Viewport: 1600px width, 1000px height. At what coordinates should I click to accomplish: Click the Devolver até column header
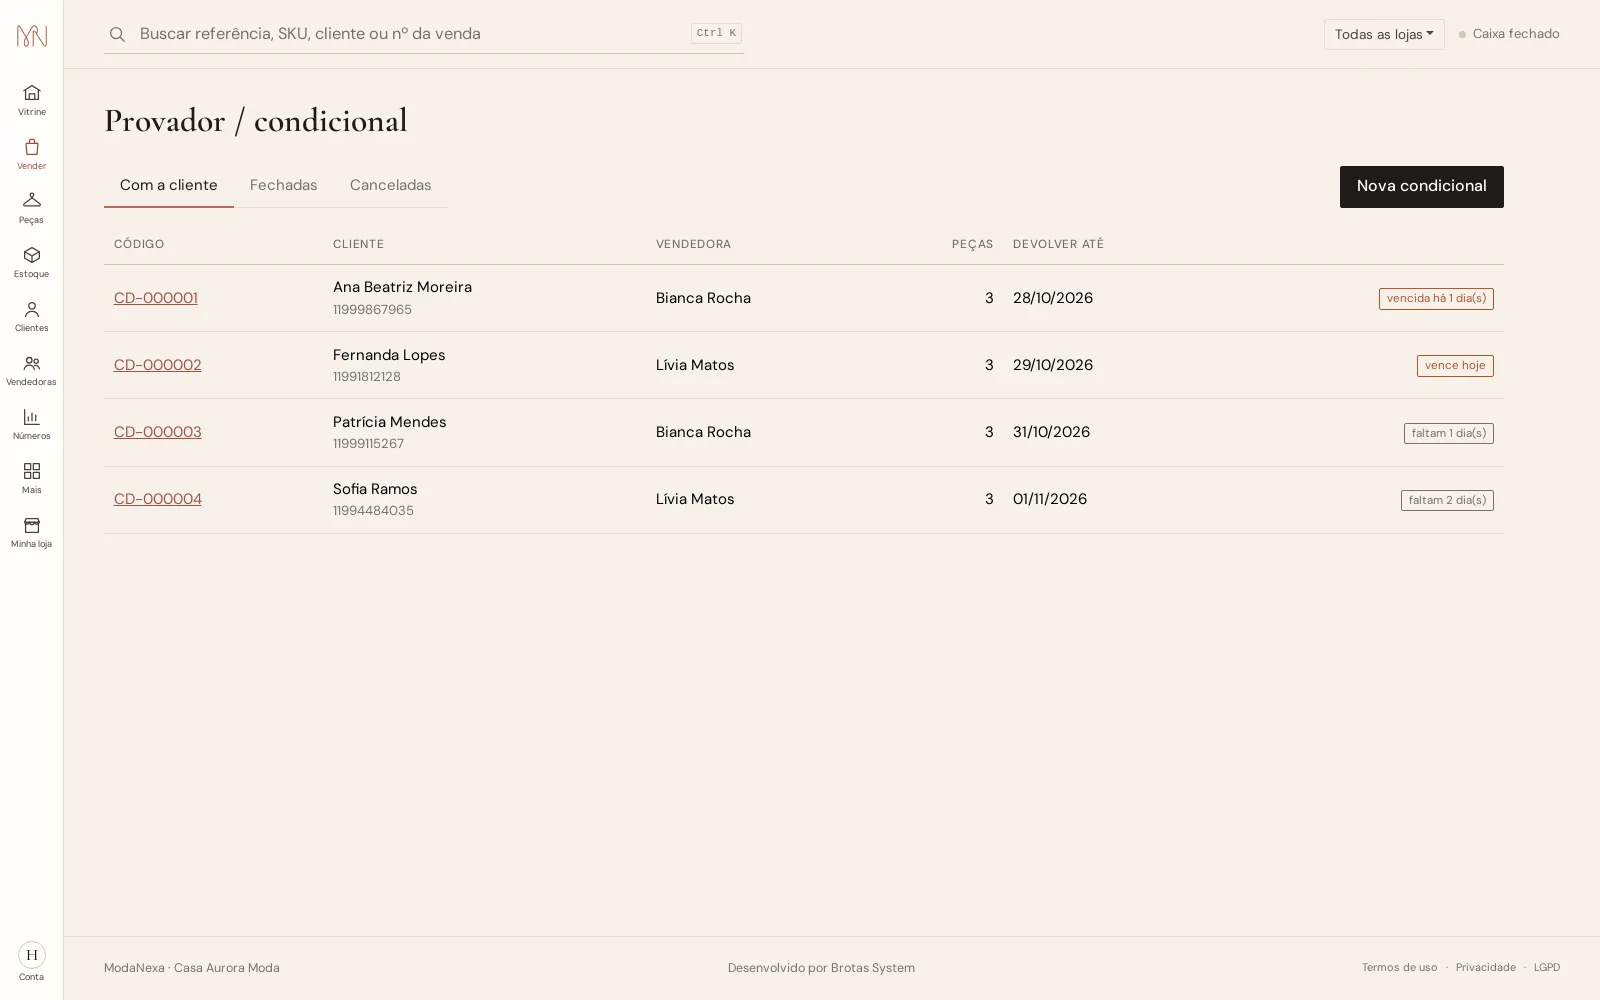[1058, 244]
